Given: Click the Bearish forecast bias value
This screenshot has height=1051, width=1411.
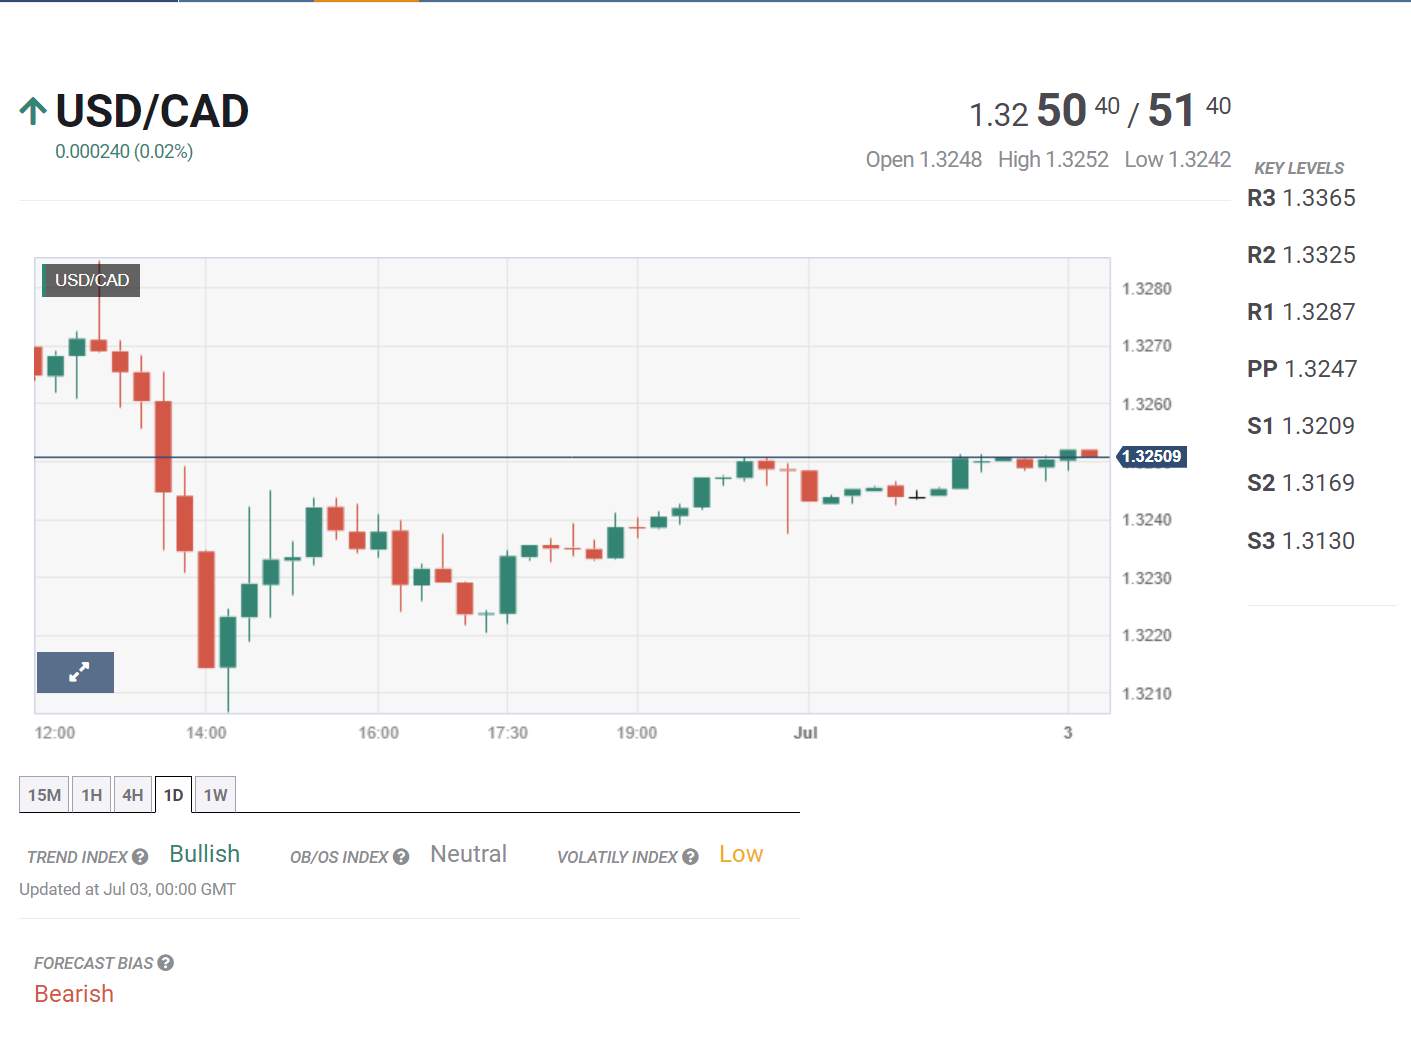Looking at the screenshot, I should pyautogui.click(x=74, y=994).
